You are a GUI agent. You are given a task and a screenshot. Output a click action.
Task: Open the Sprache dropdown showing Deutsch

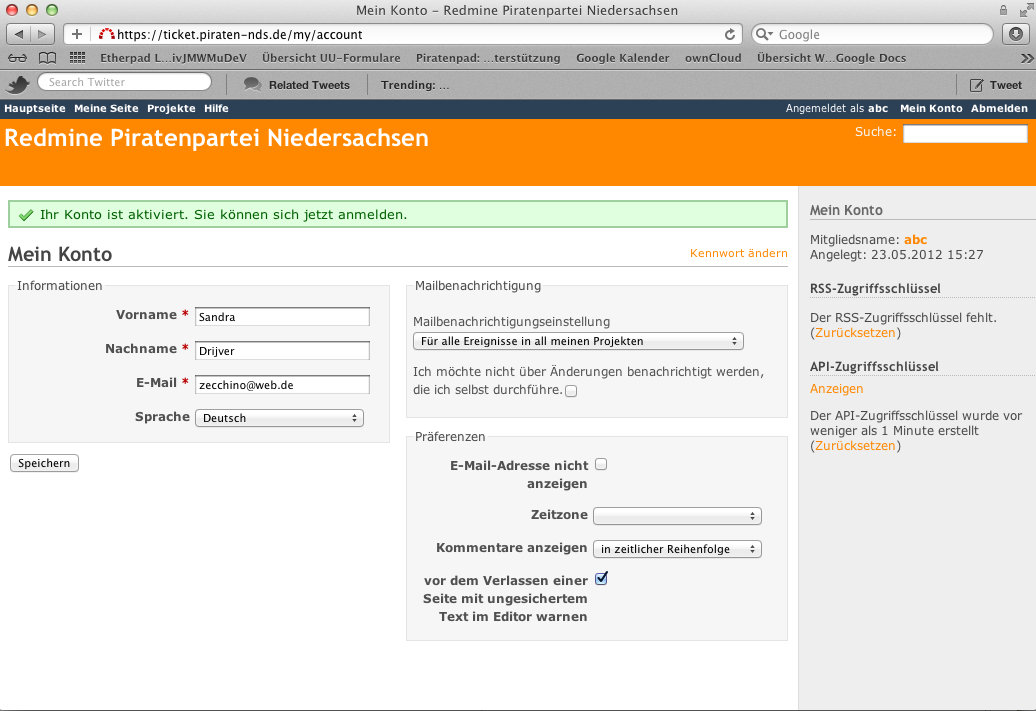(279, 418)
